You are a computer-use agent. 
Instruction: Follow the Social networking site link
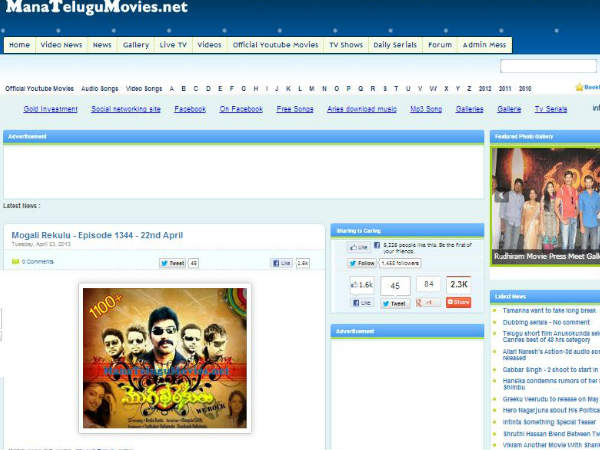[126, 109]
